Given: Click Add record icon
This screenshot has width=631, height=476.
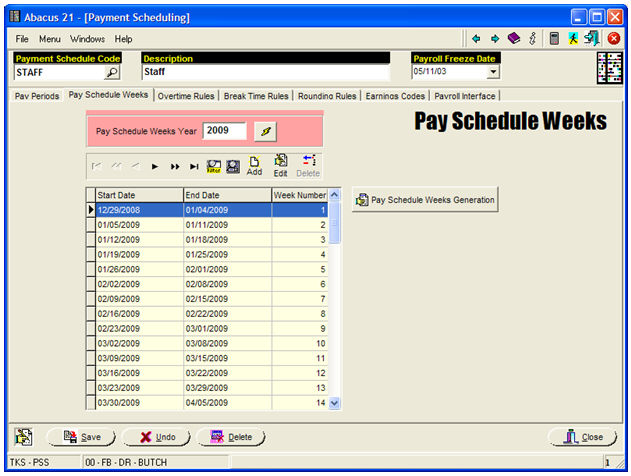Looking at the screenshot, I should coord(254,165).
